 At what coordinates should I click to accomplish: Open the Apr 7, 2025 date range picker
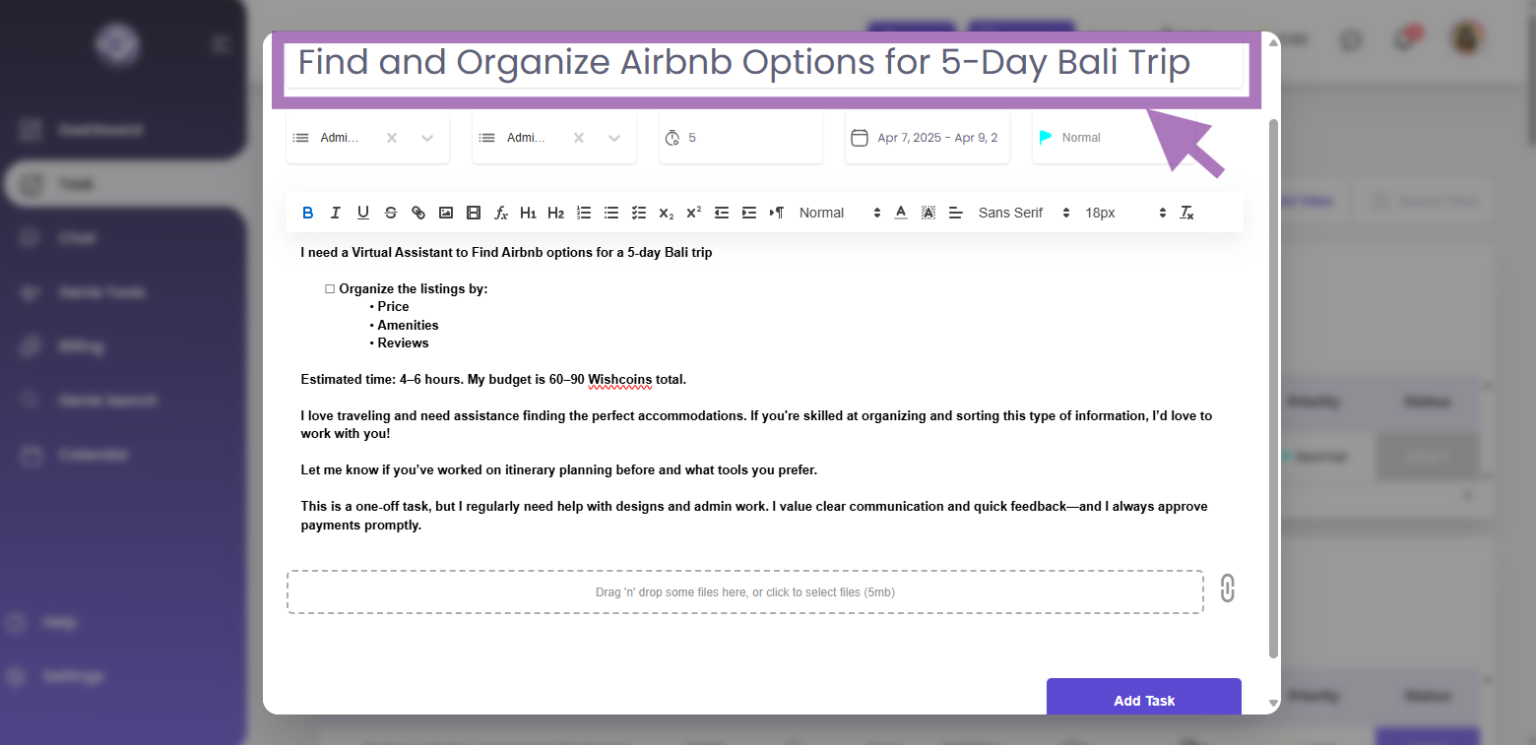(927, 137)
